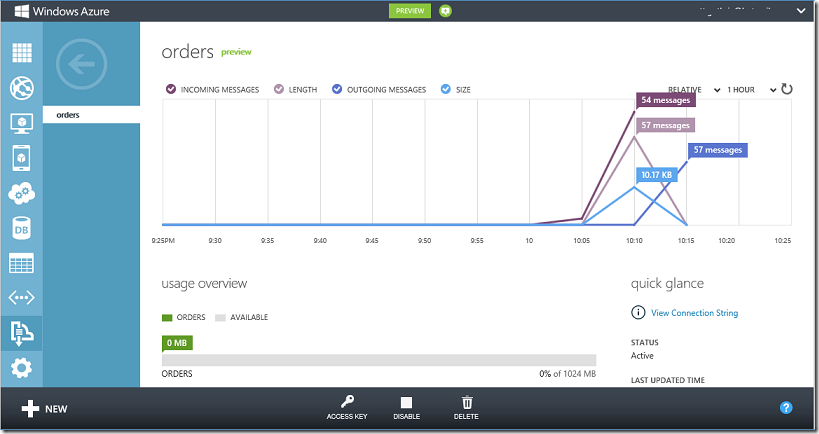This screenshot has width=819, height=434.
Task: Click the blue 57 messages data label
Action: point(718,150)
